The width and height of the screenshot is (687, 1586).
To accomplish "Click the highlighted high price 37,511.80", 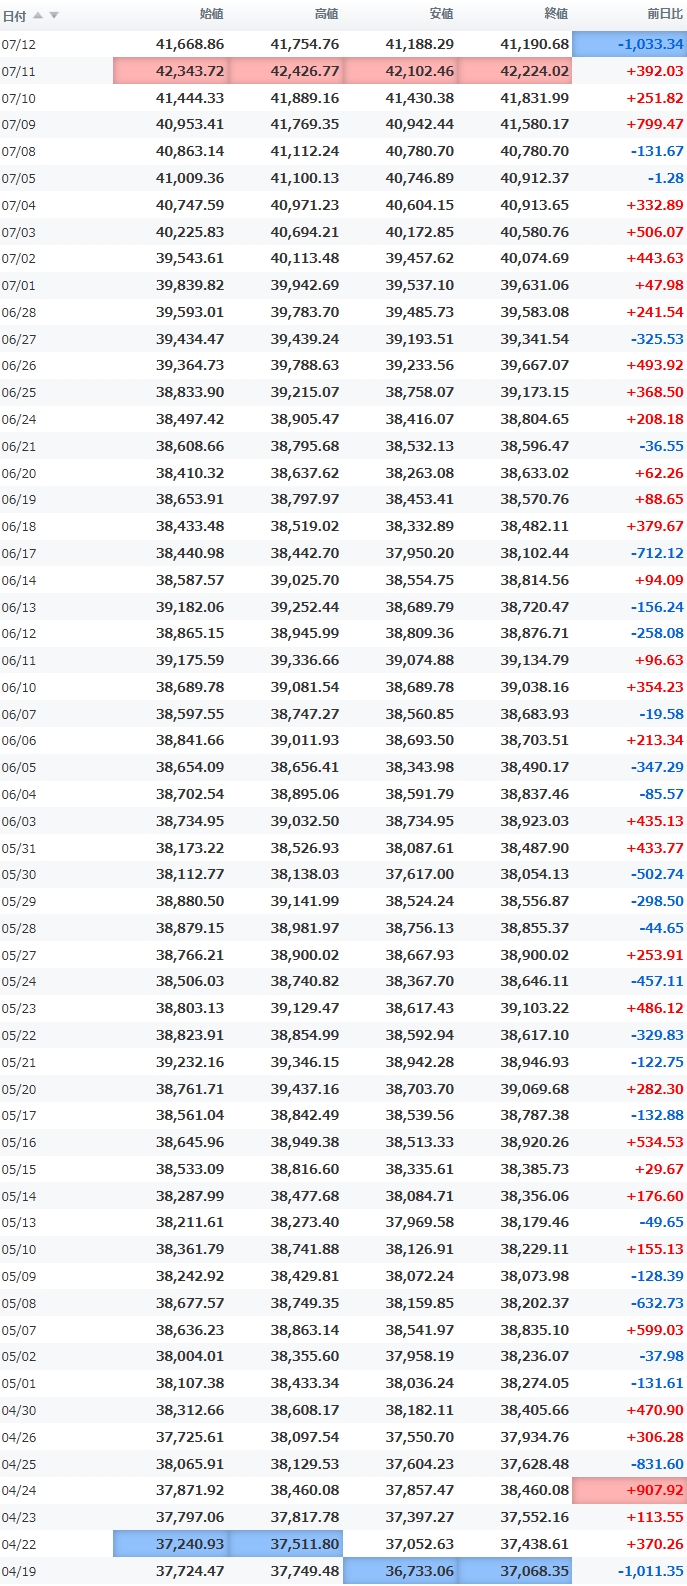I will [286, 1544].
